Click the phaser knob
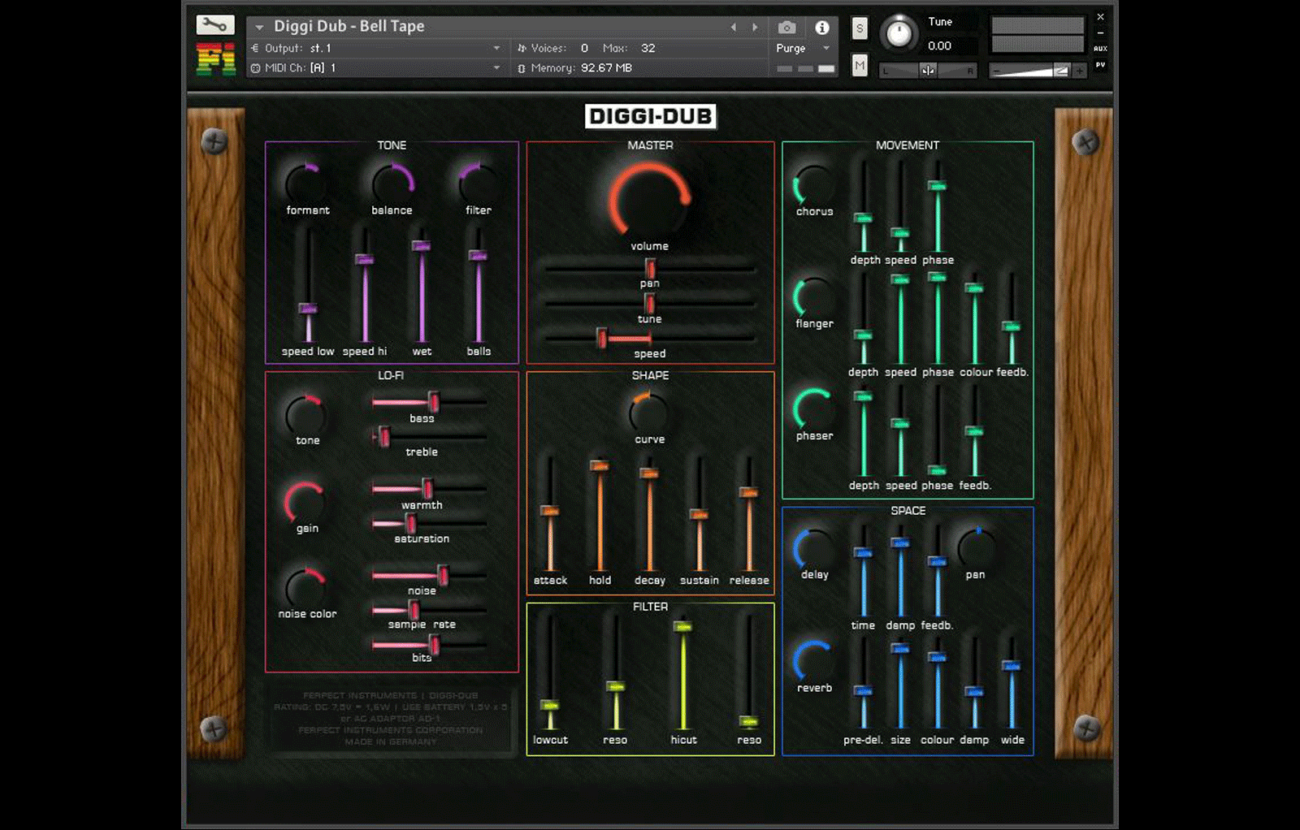The width and height of the screenshot is (1300, 830). click(x=814, y=410)
